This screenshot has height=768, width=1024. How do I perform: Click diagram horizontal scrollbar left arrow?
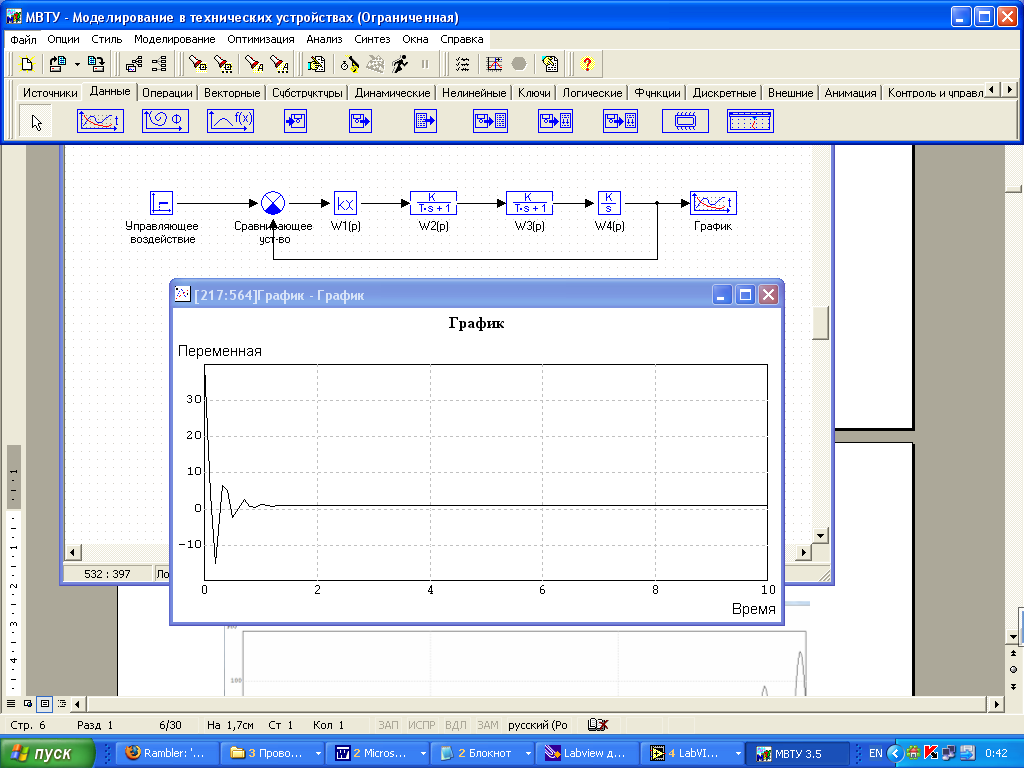[x=72, y=552]
